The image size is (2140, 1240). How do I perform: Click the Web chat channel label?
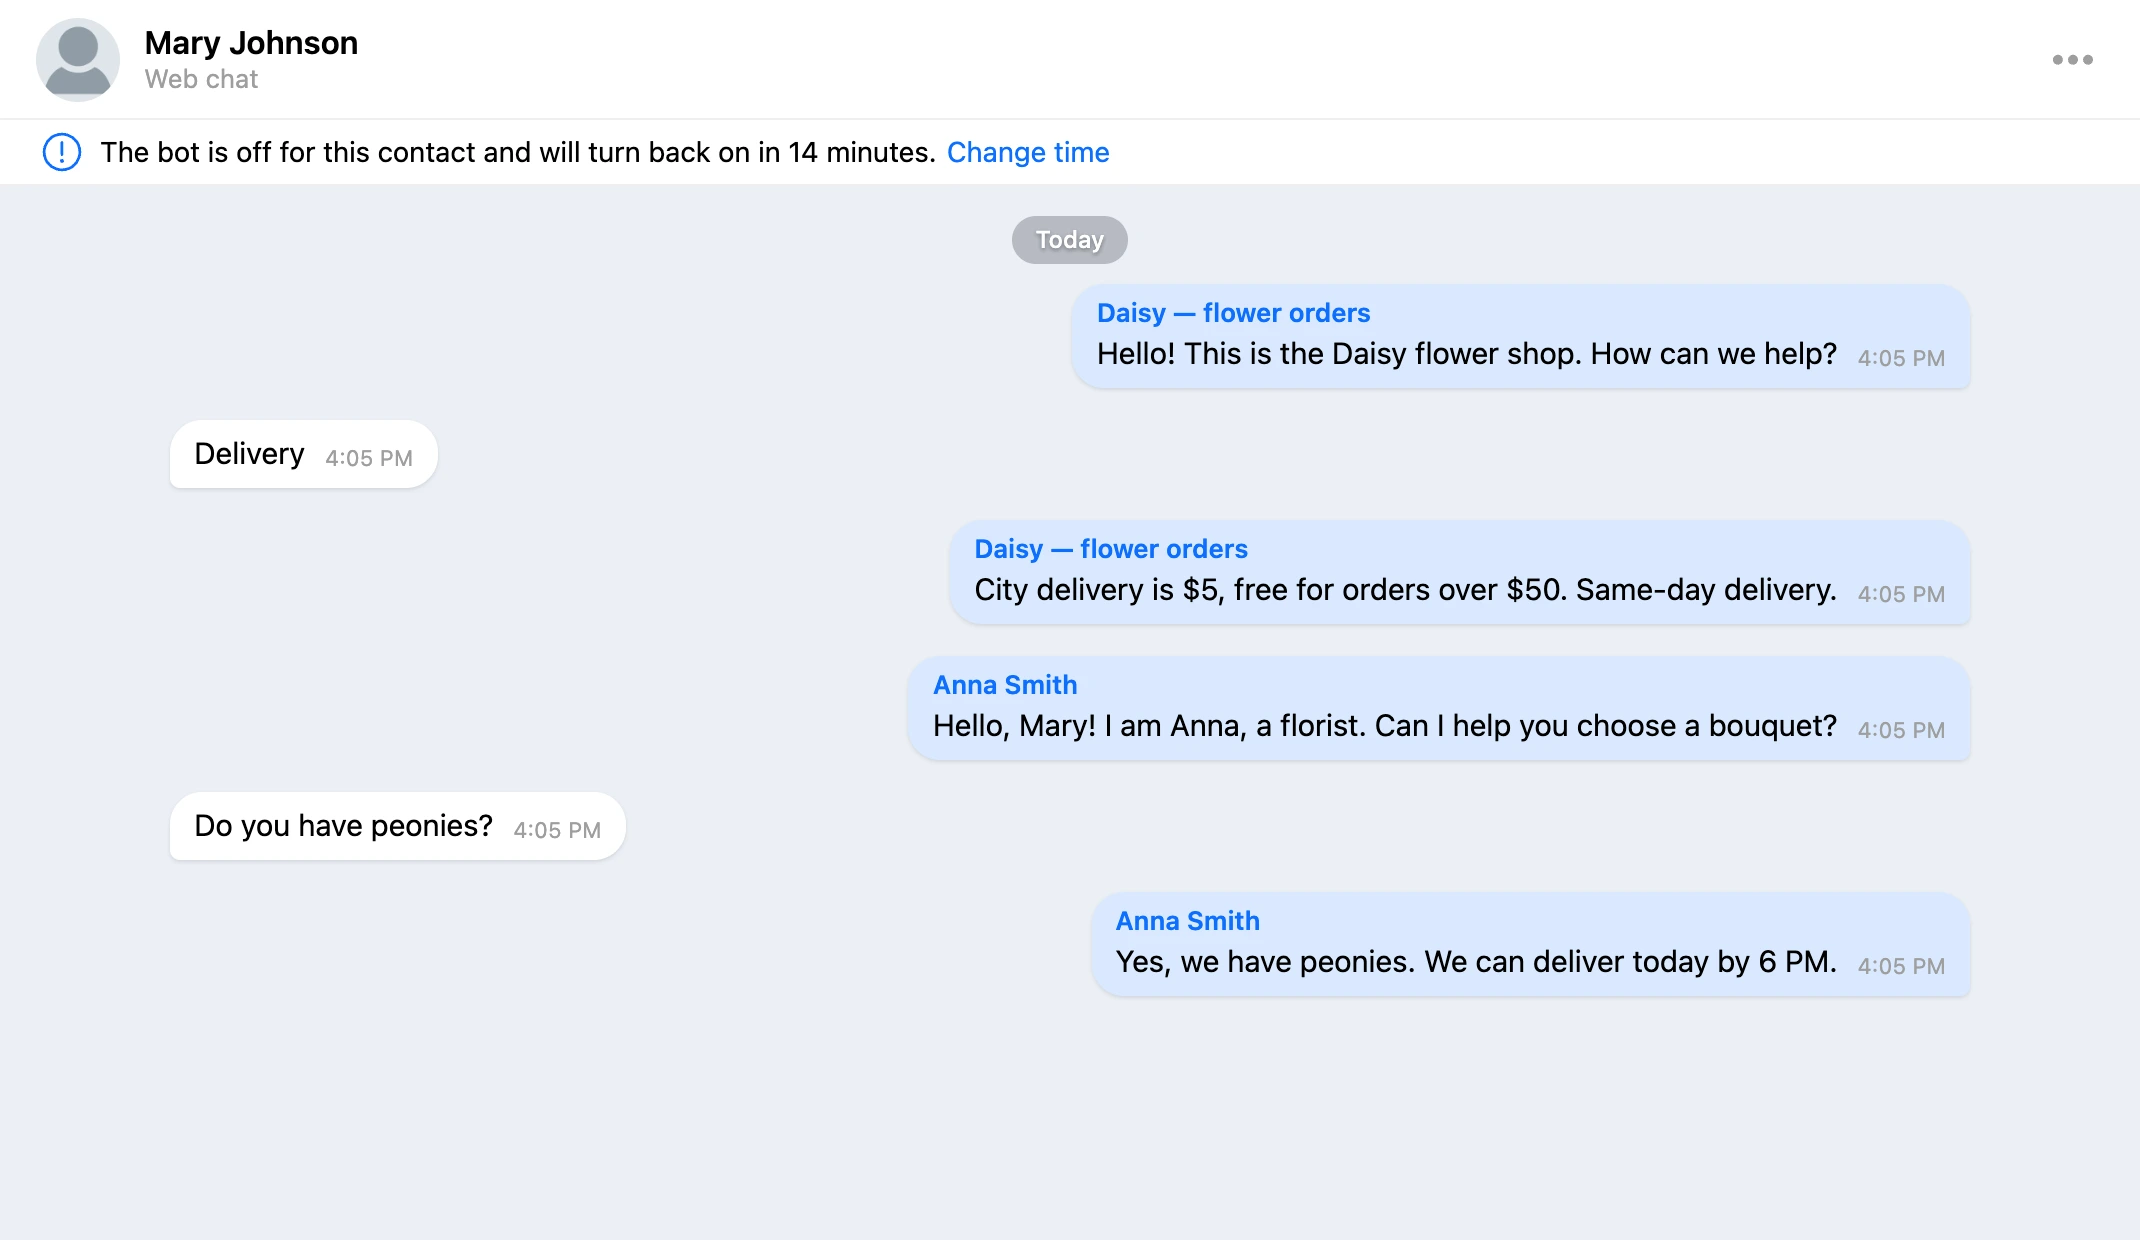coord(201,79)
